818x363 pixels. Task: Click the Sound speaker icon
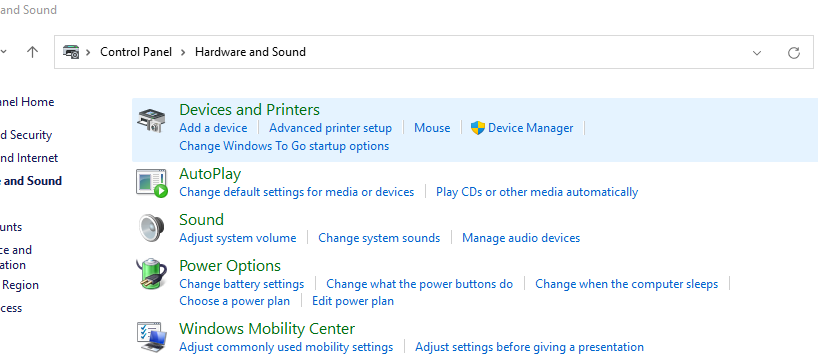pyautogui.click(x=151, y=228)
